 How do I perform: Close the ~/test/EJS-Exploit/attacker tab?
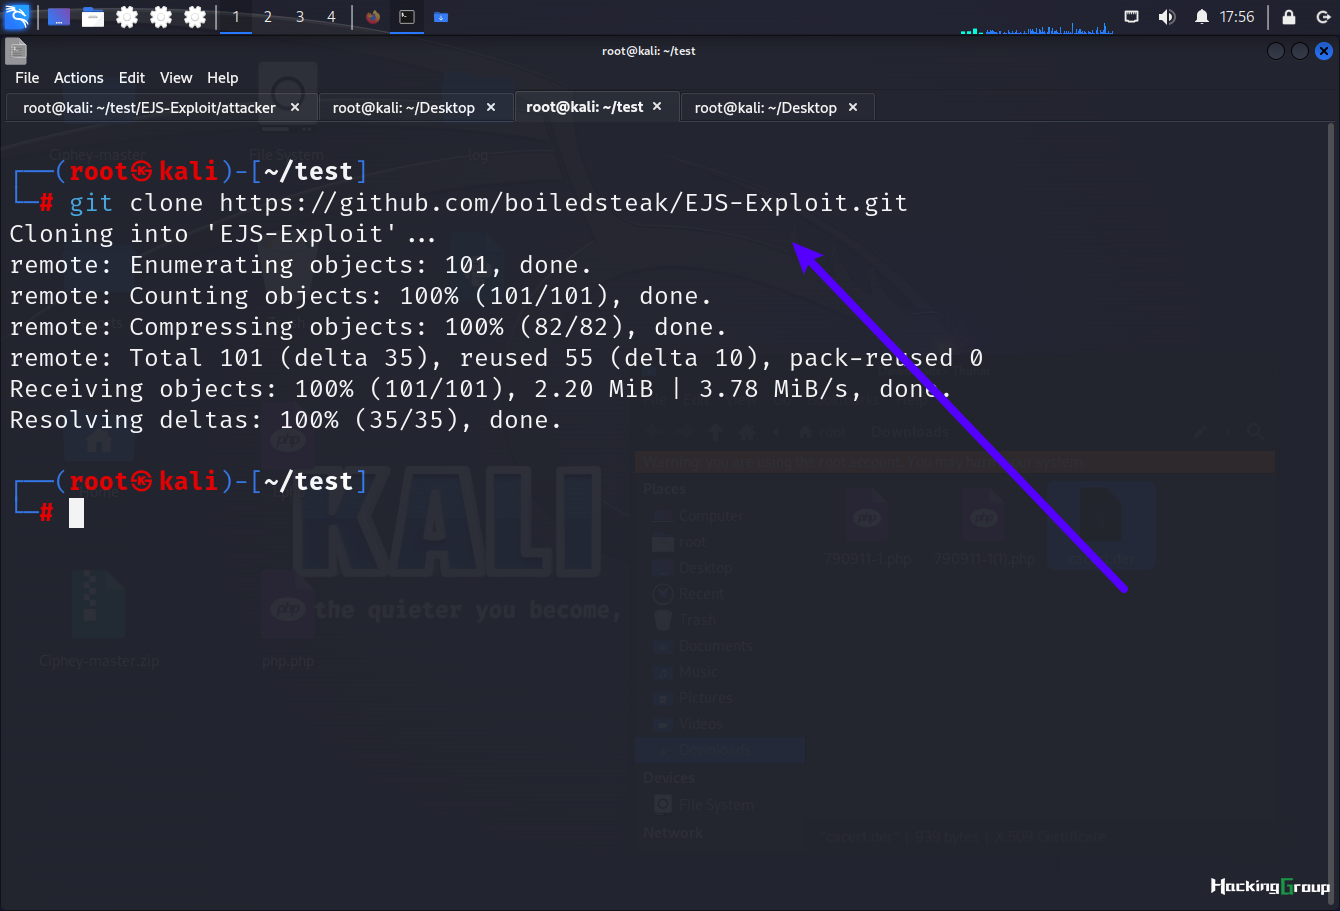295,107
